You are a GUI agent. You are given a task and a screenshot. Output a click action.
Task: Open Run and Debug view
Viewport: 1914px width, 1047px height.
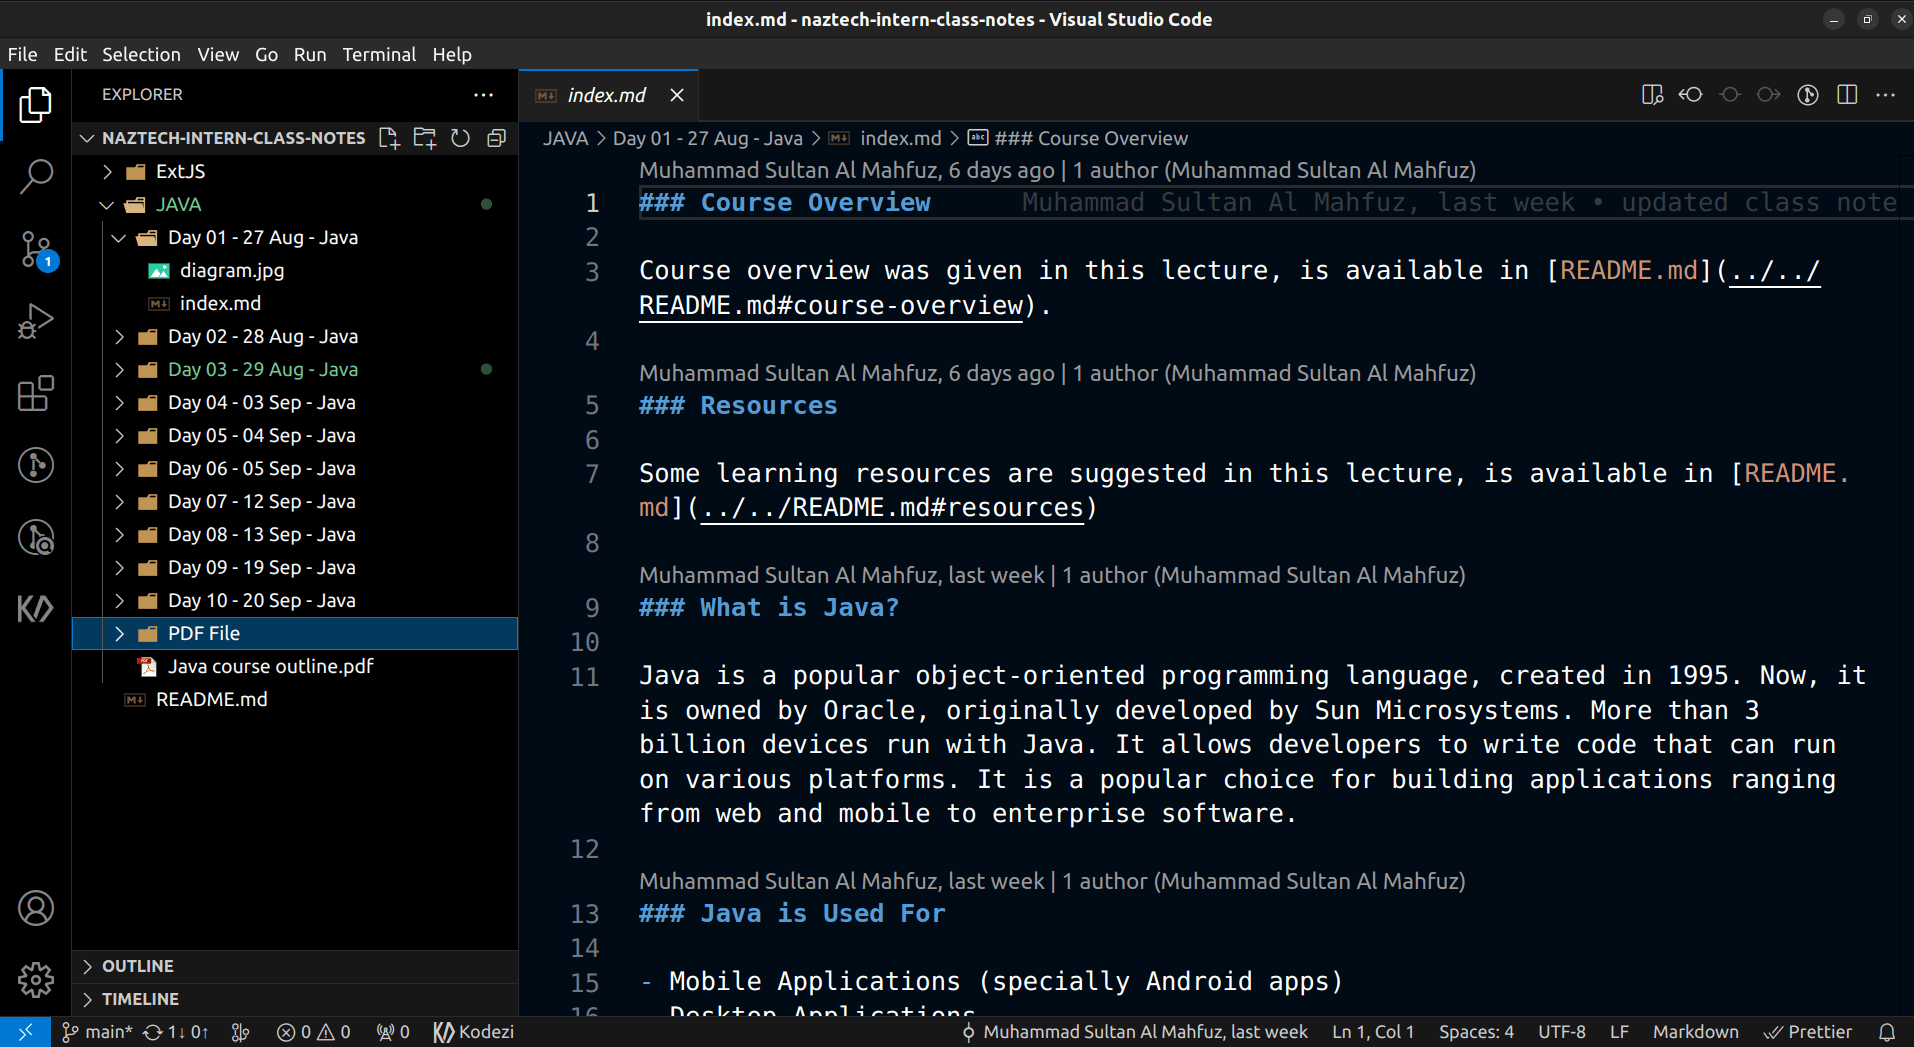click(x=35, y=321)
